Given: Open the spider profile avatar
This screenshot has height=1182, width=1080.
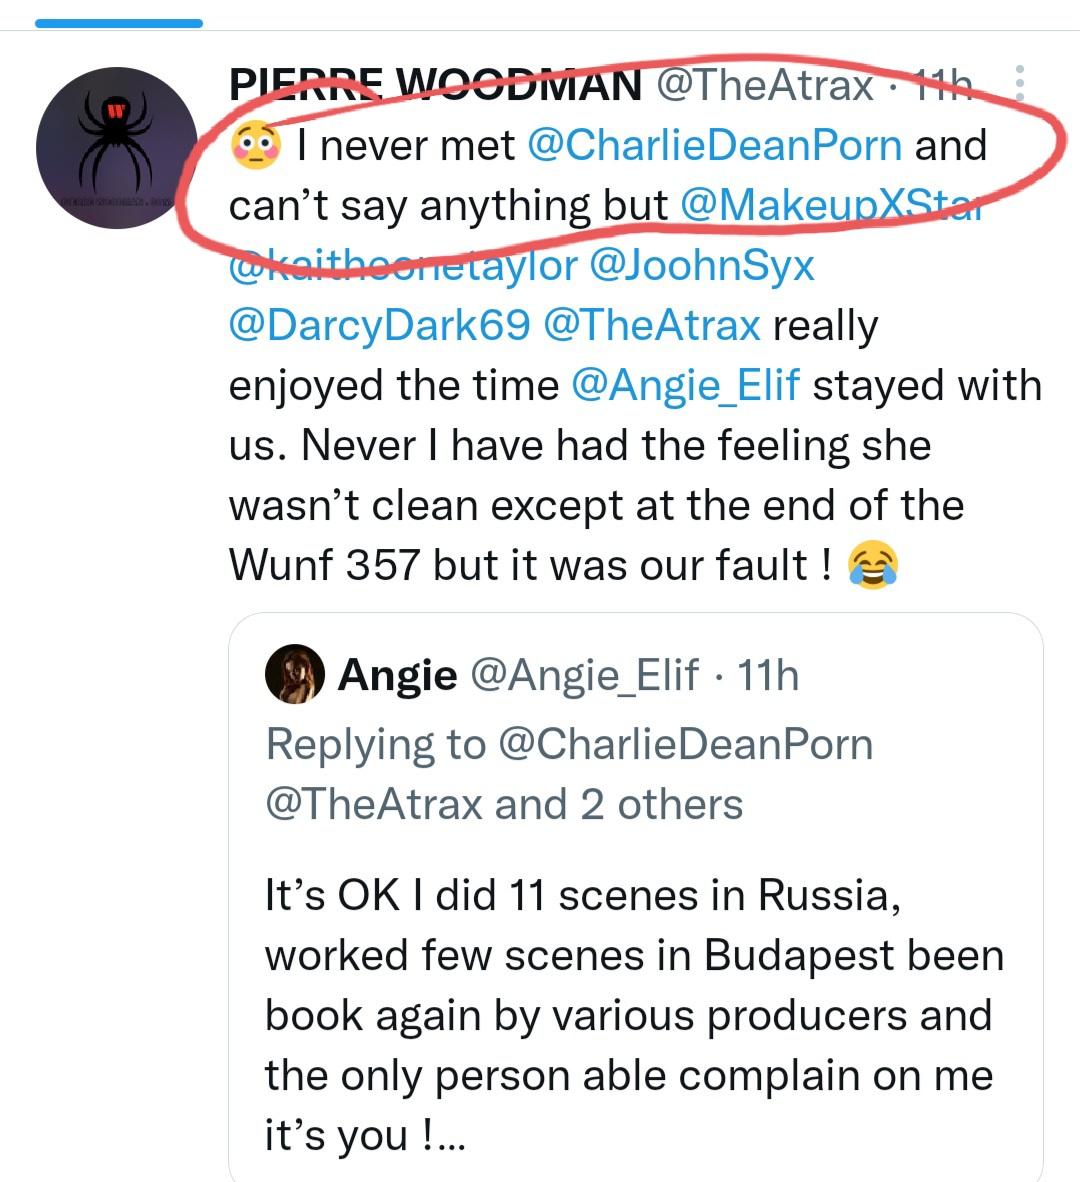Looking at the screenshot, I should (x=117, y=147).
